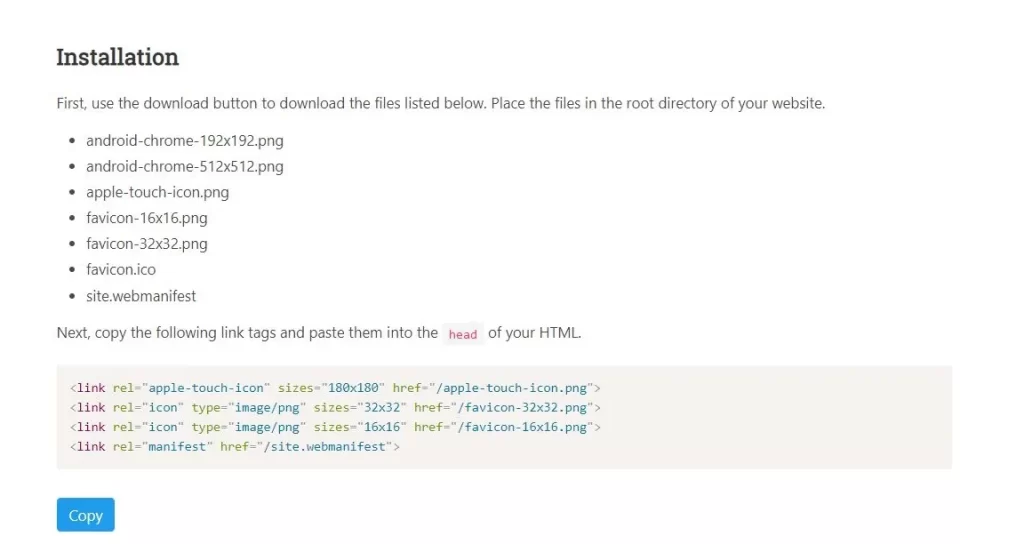The width and height of the screenshot is (1024, 552).
Task: Click the inline head code tag
Action: [462, 334]
